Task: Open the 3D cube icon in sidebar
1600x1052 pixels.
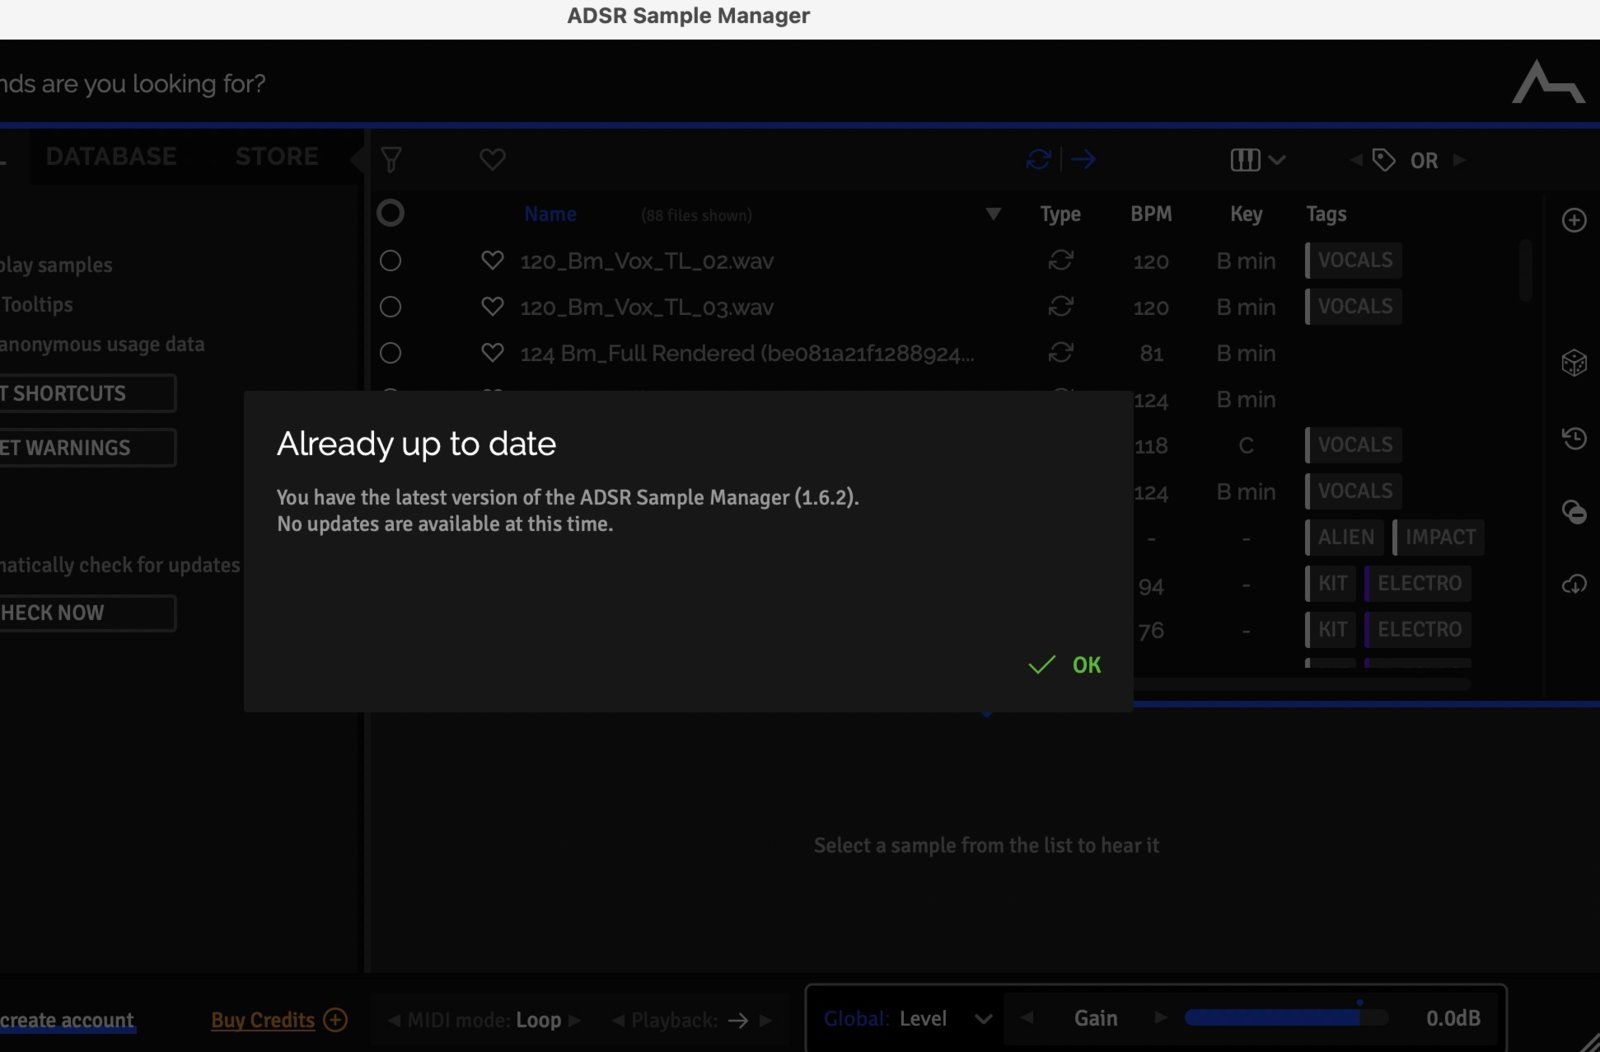Action: click(x=1574, y=362)
